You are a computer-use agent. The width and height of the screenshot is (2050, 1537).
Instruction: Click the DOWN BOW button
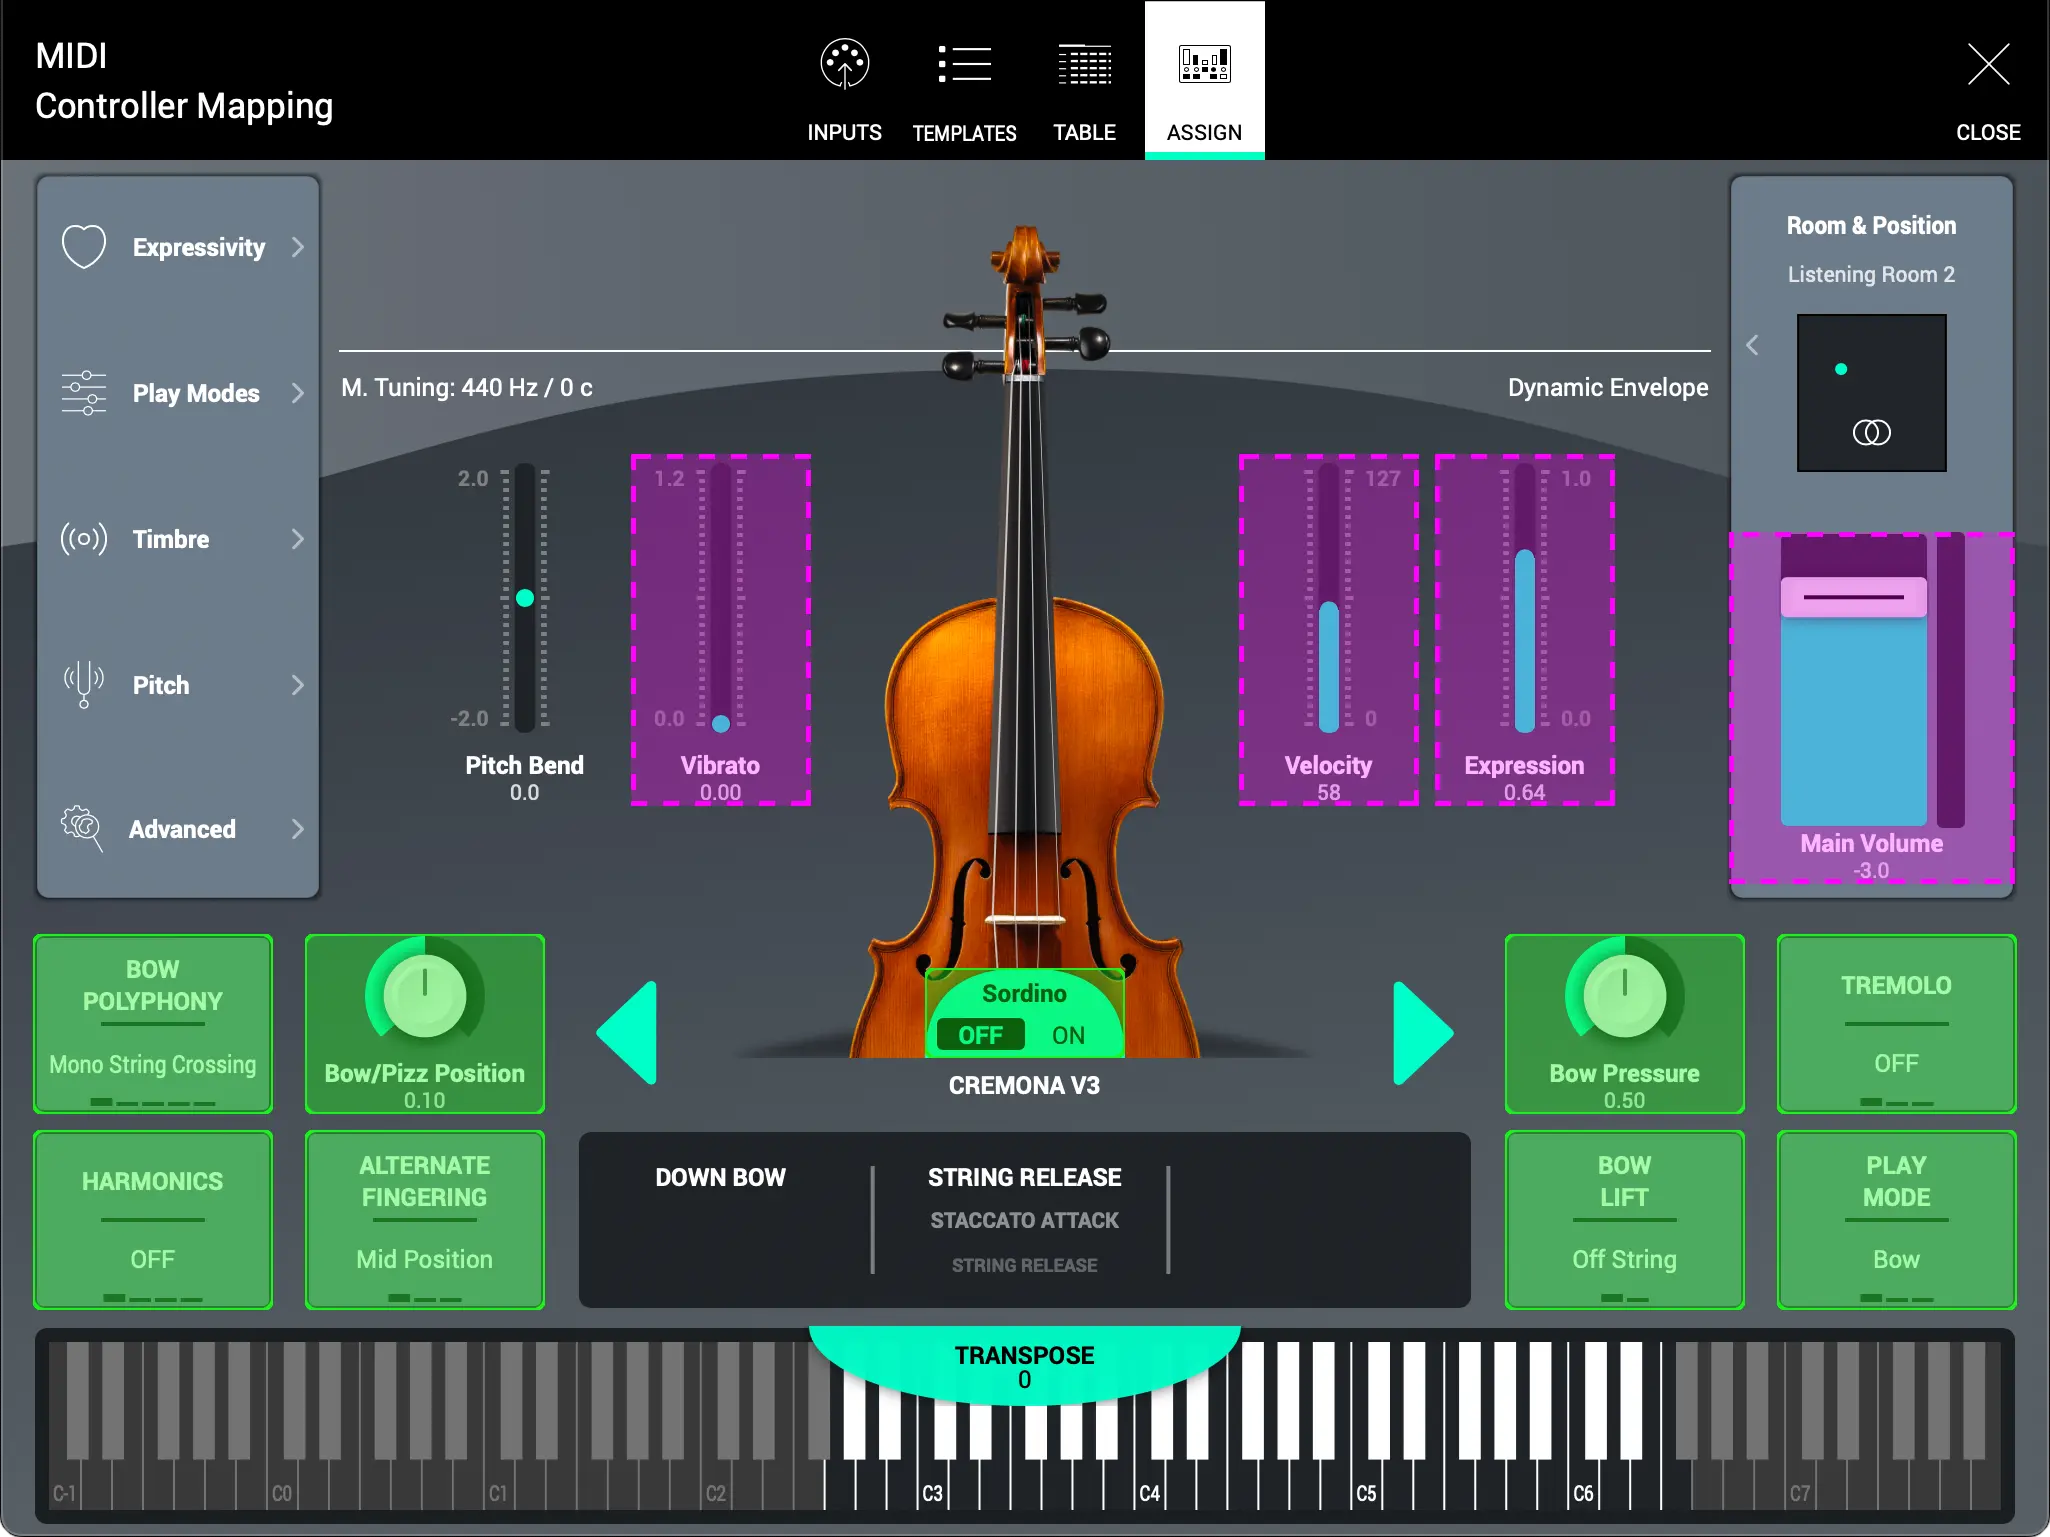point(720,1177)
